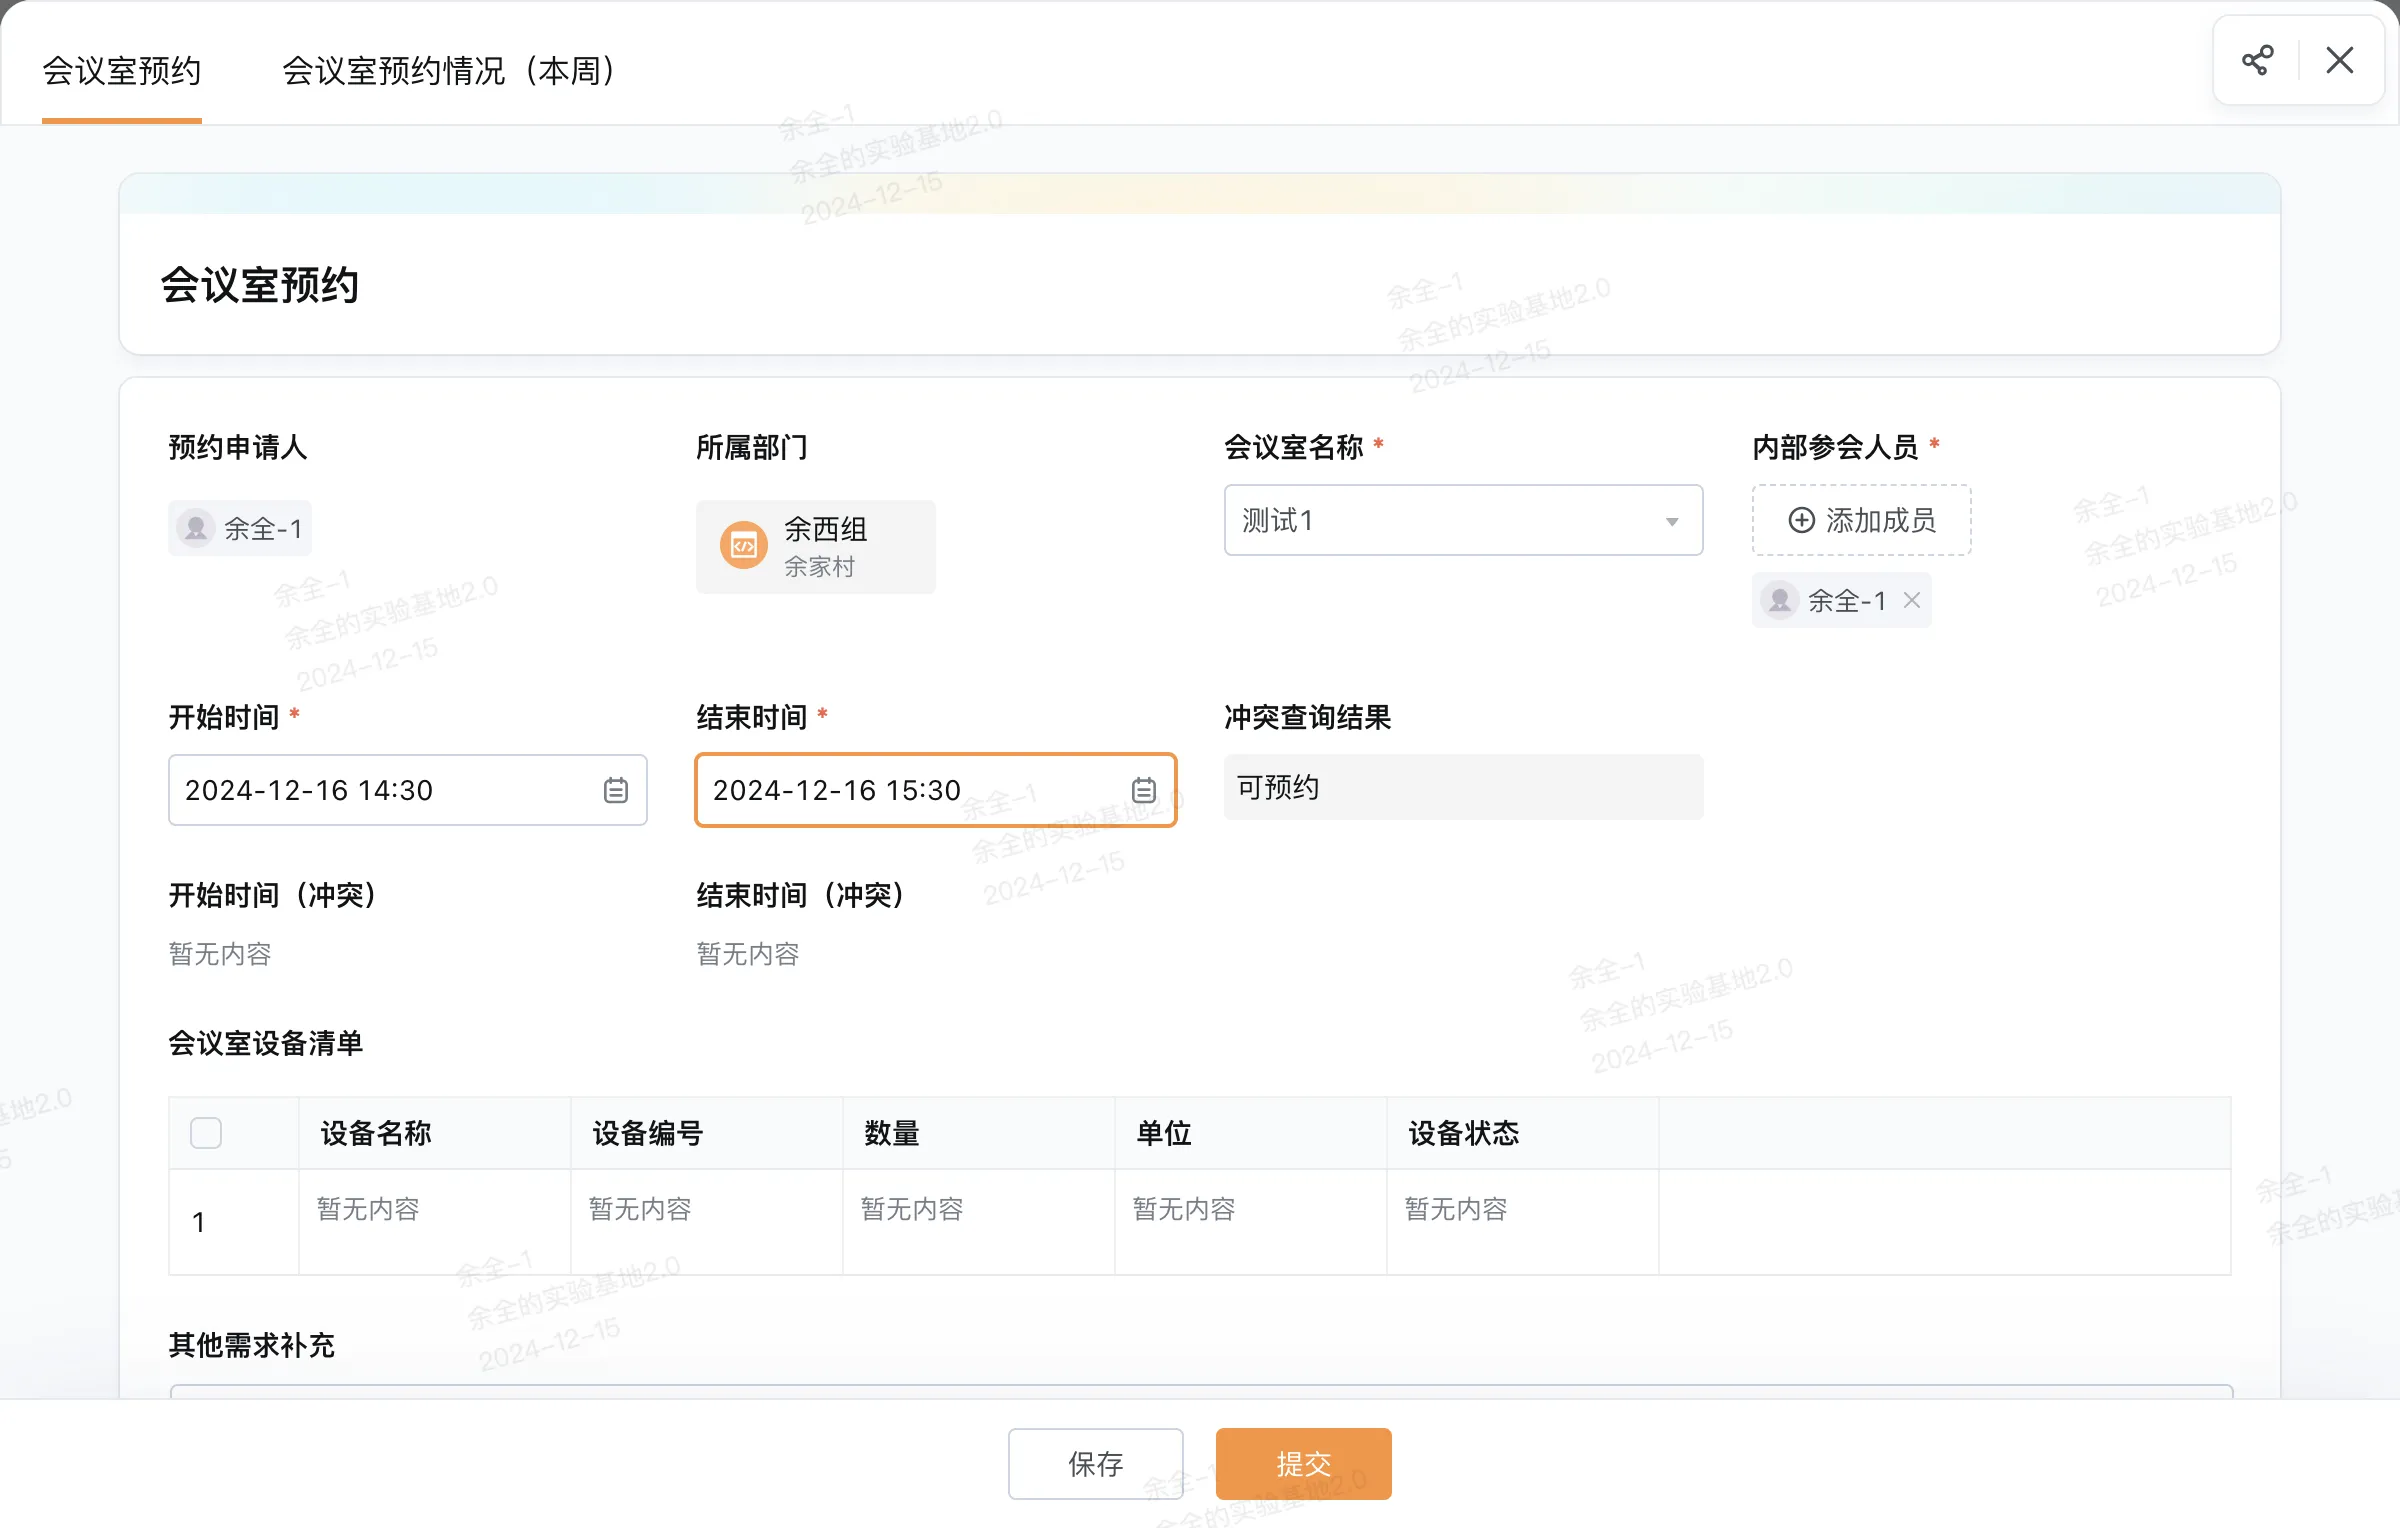
Task: Click the plus icon to 添加成员
Action: click(1801, 520)
